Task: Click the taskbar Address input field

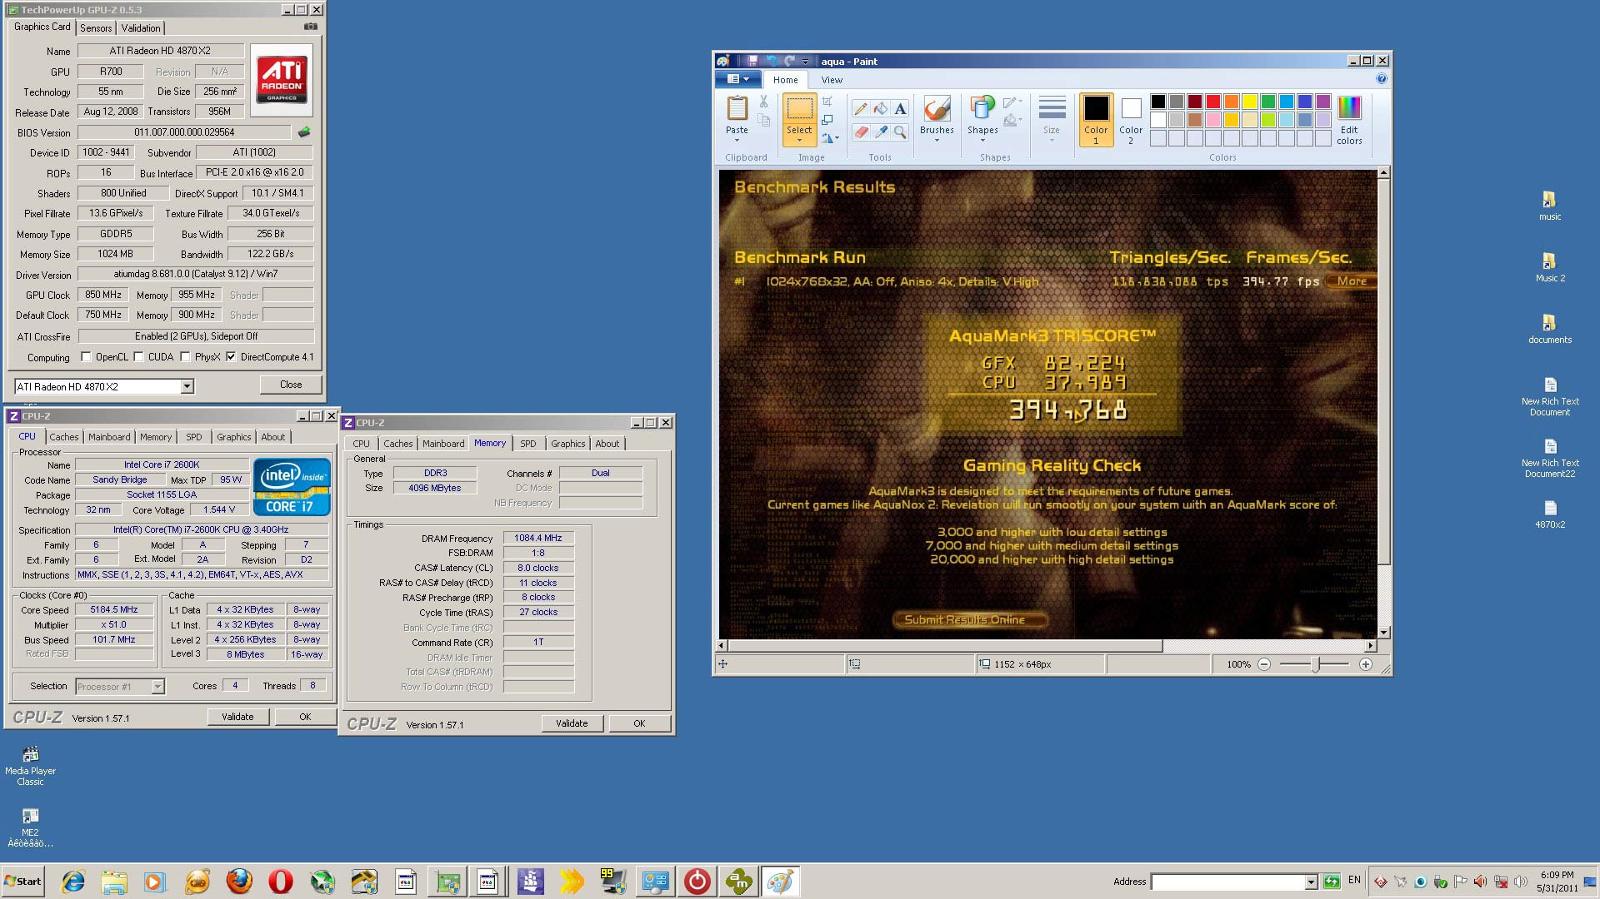Action: pos(1227,882)
